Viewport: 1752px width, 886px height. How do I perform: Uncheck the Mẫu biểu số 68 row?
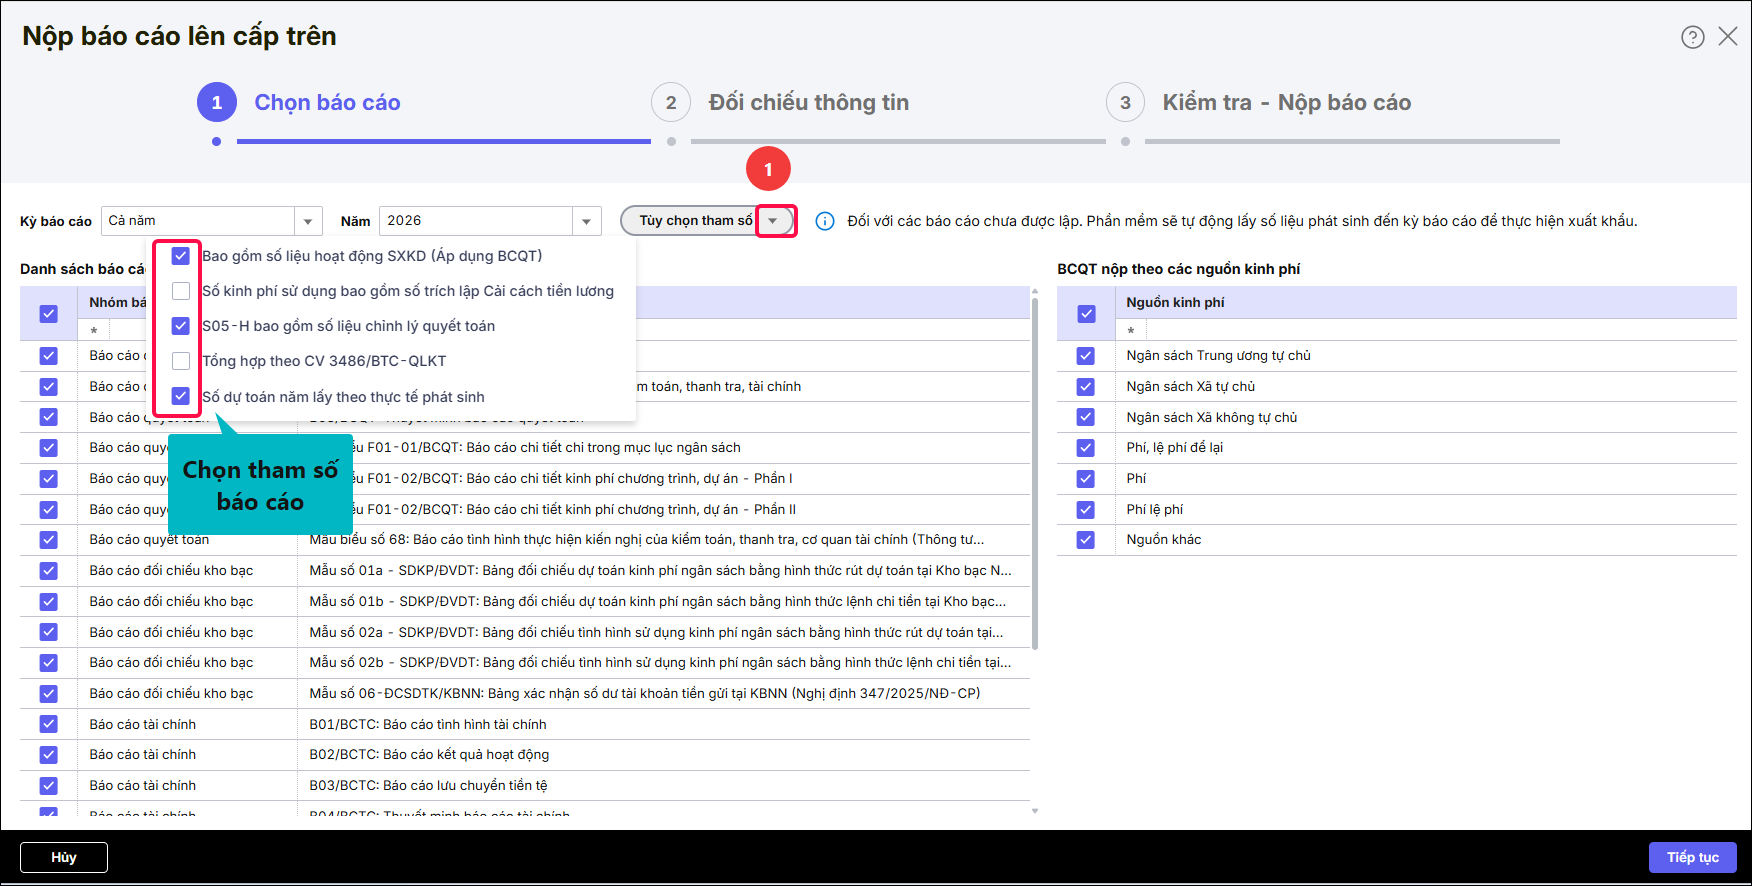[x=49, y=540]
